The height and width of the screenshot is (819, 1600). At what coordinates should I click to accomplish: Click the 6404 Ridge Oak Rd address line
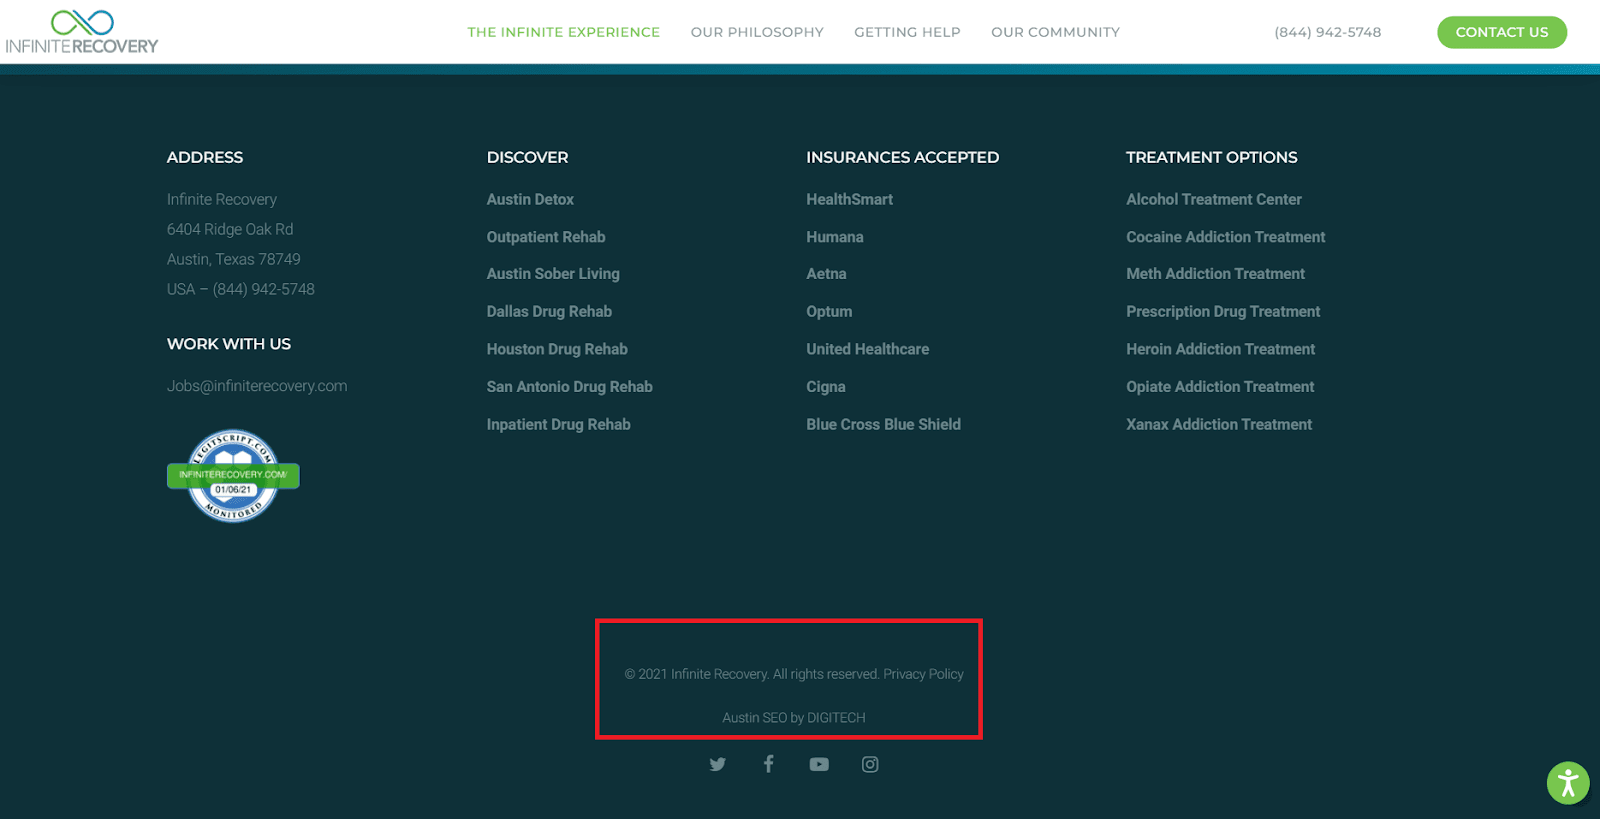pos(230,229)
